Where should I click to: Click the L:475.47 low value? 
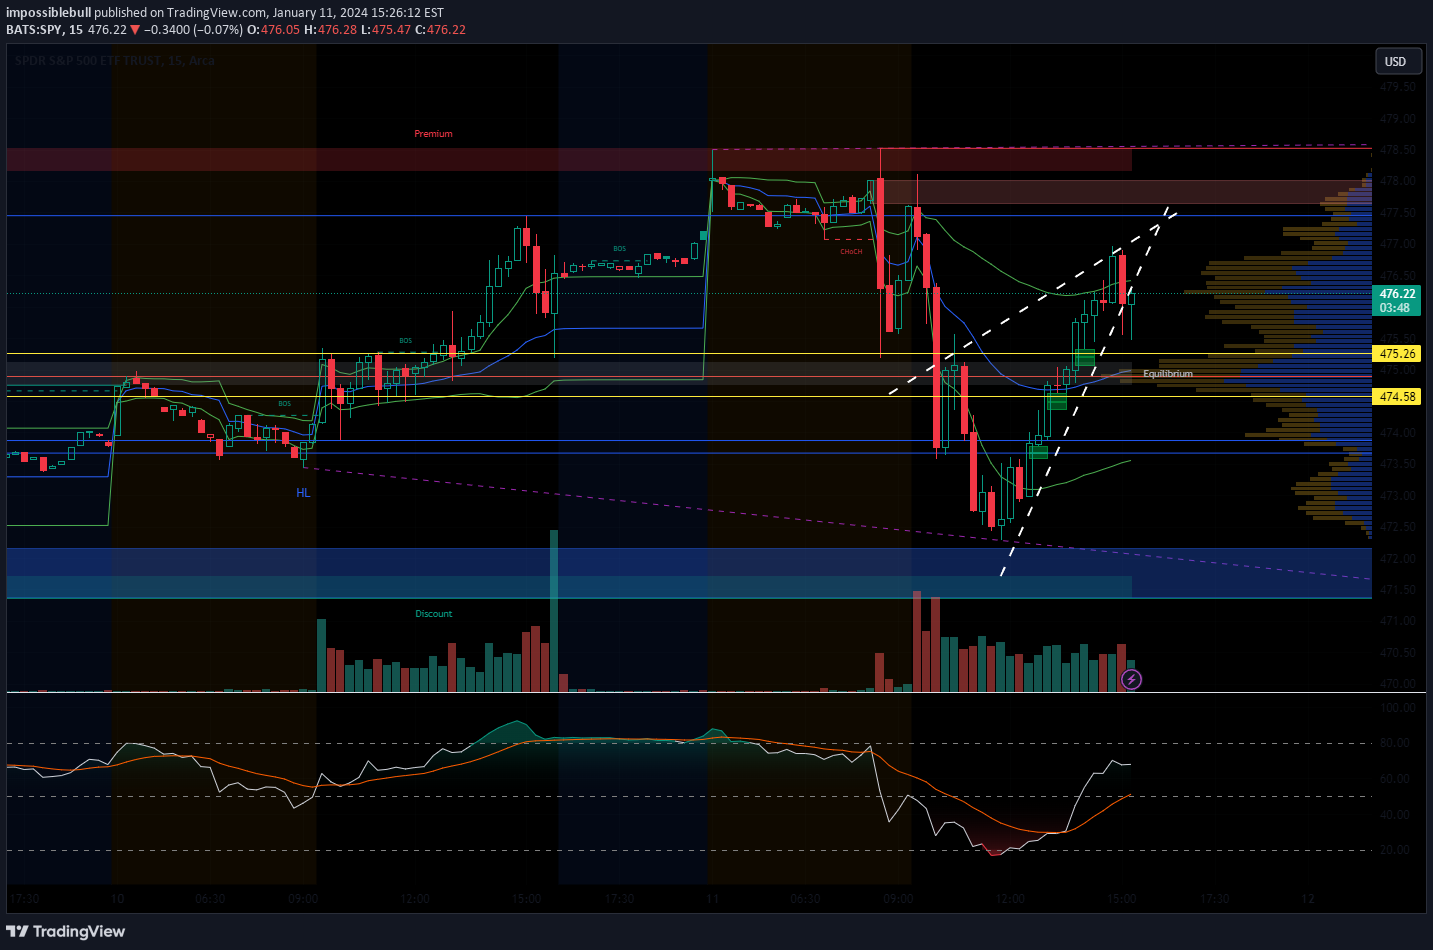(386, 30)
